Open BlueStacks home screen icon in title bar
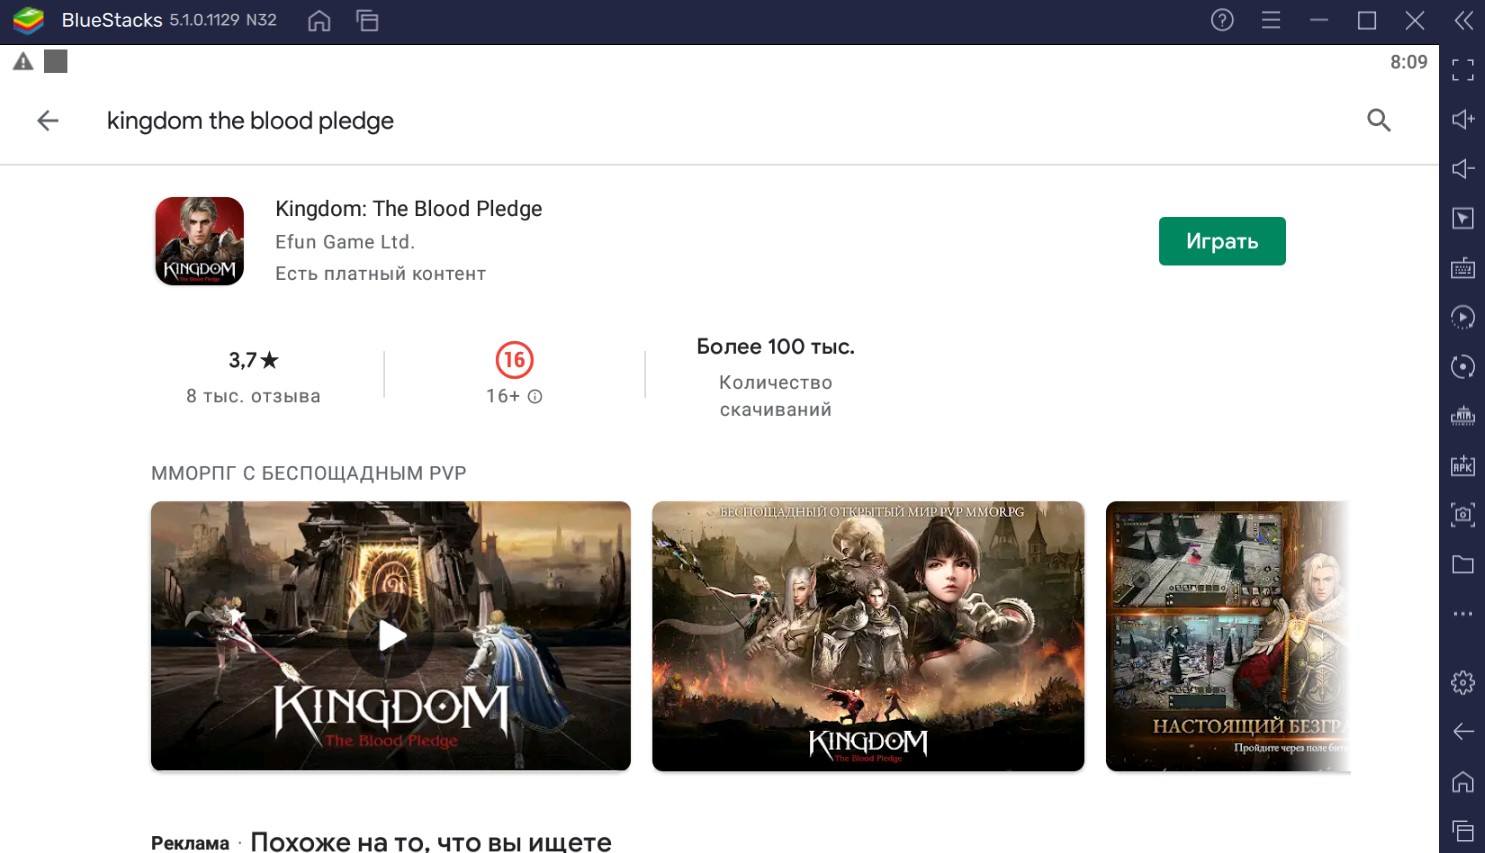This screenshot has width=1485, height=853. 319,20
